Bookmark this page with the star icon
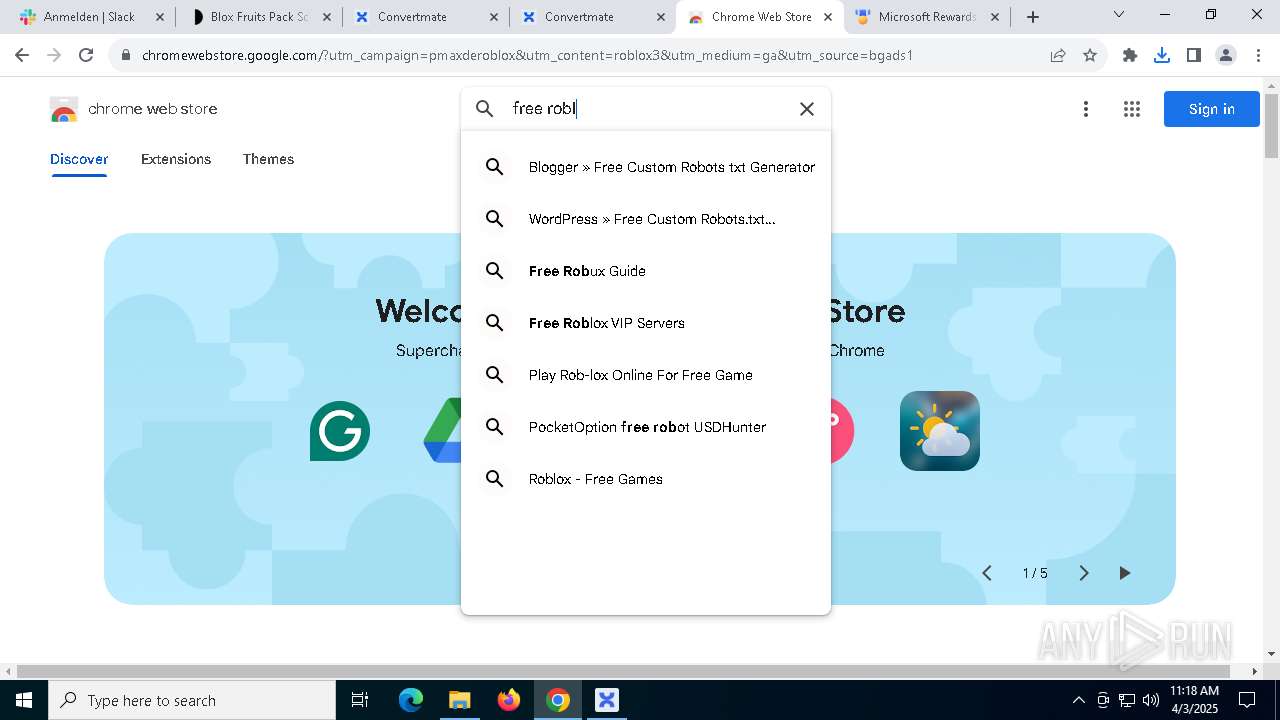This screenshot has height=720, width=1280. pyautogui.click(x=1090, y=55)
